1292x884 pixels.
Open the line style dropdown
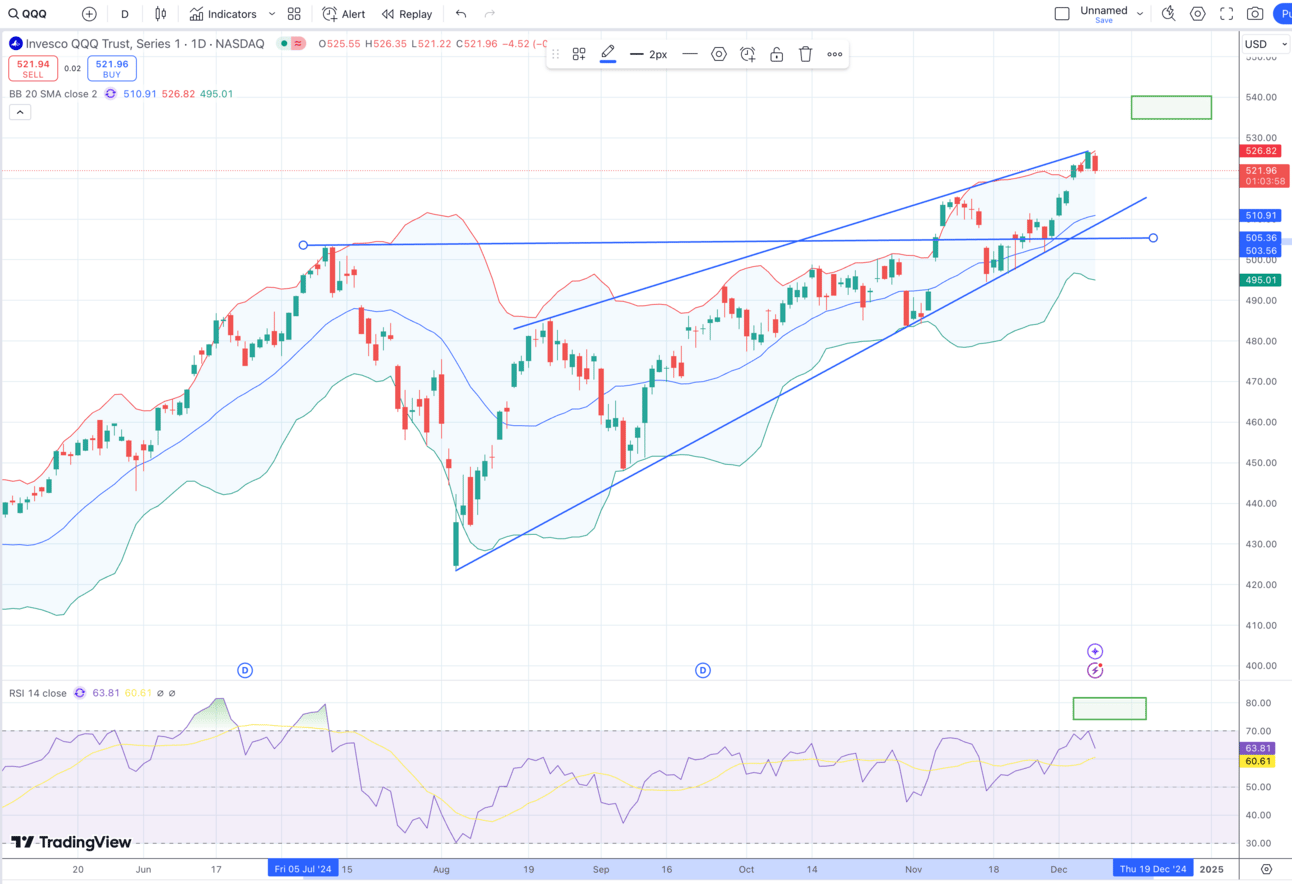pyautogui.click(x=690, y=54)
